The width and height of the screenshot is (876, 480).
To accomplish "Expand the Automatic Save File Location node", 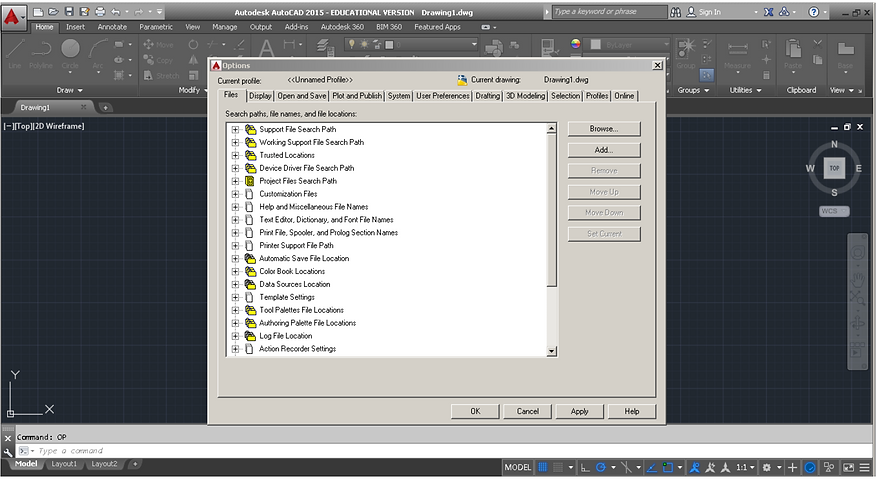I will (235, 259).
